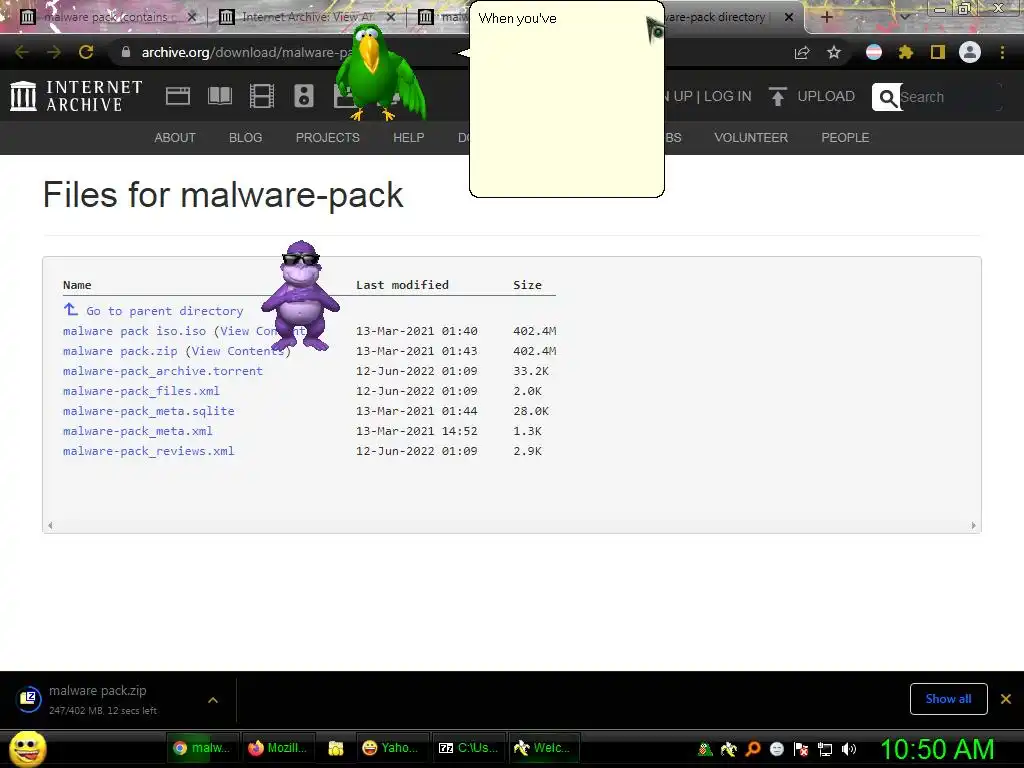Switch to Chrome 'malw...' taskbar button
This screenshot has height=768, width=1024.
click(202, 748)
